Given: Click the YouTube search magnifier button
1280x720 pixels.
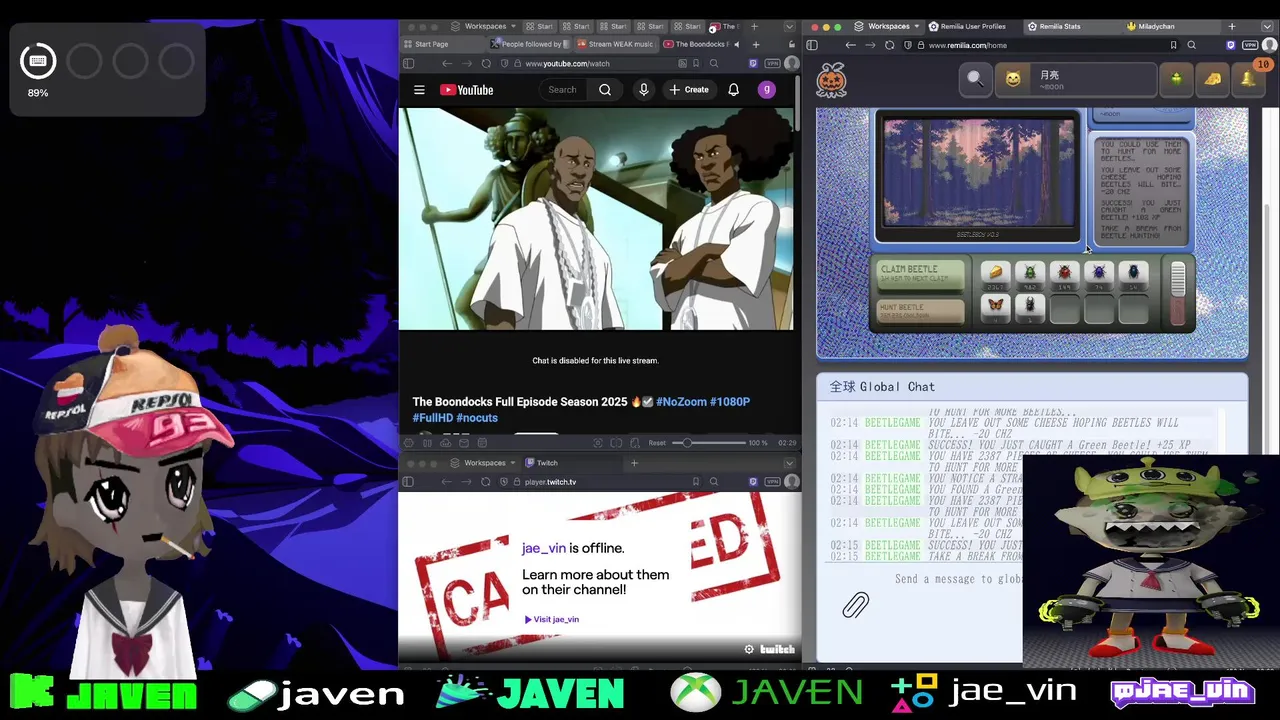Looking at the screenshot, I should 605,90.
